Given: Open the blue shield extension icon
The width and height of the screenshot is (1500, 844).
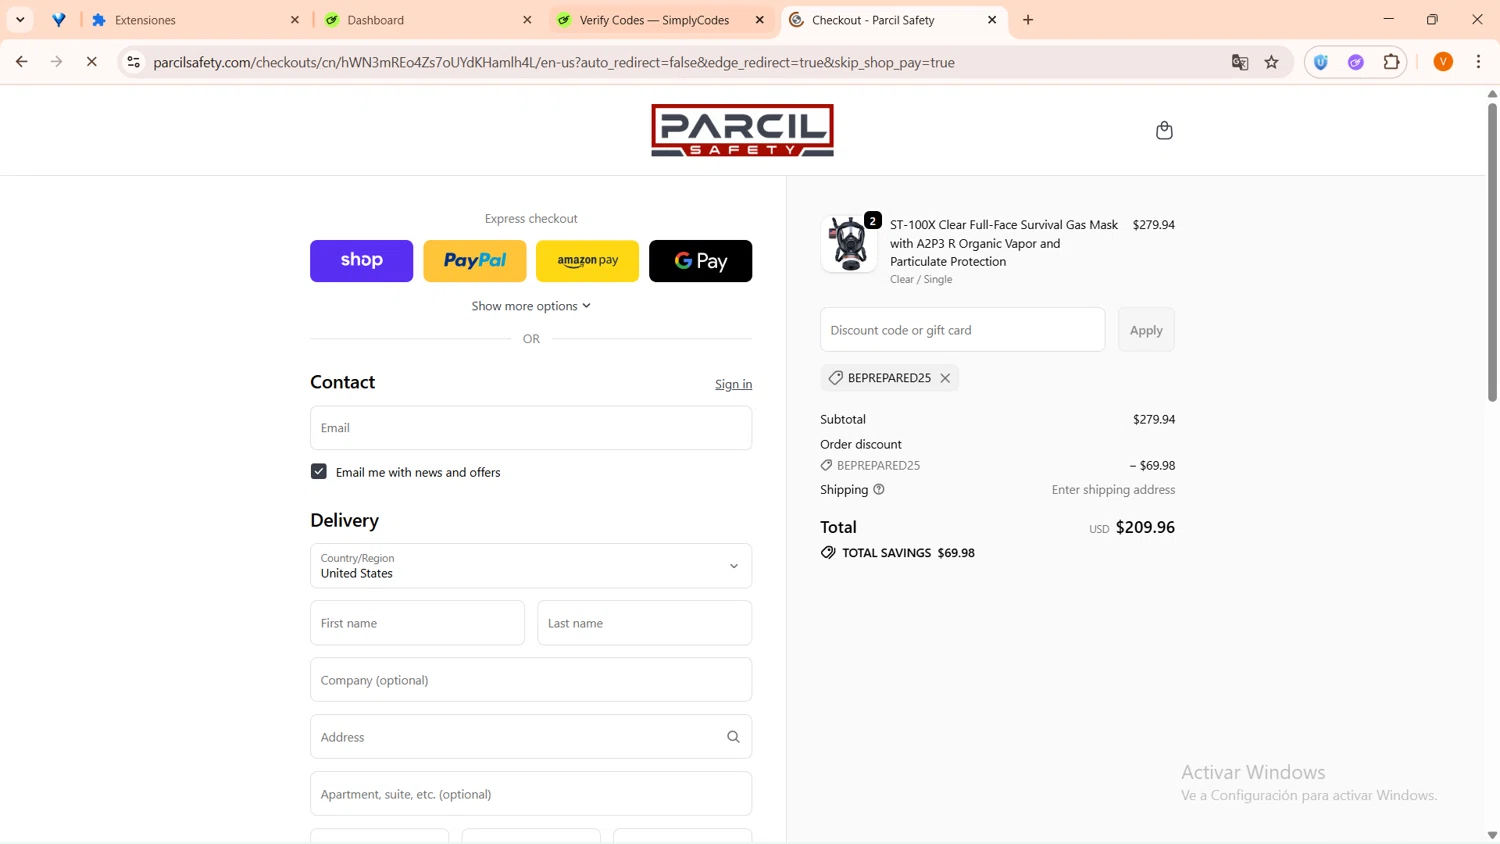Looking at the screenshot, I should (1321, 62).
